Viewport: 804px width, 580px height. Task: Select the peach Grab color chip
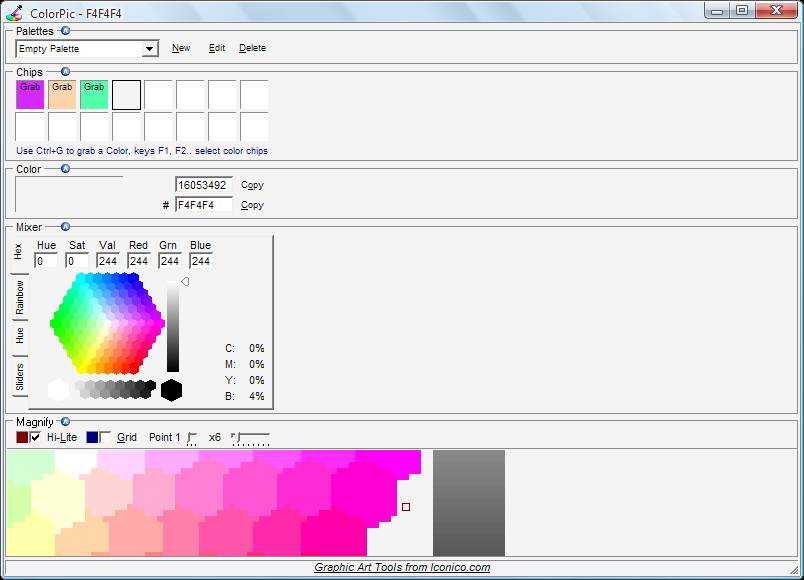tap(62, 95)
